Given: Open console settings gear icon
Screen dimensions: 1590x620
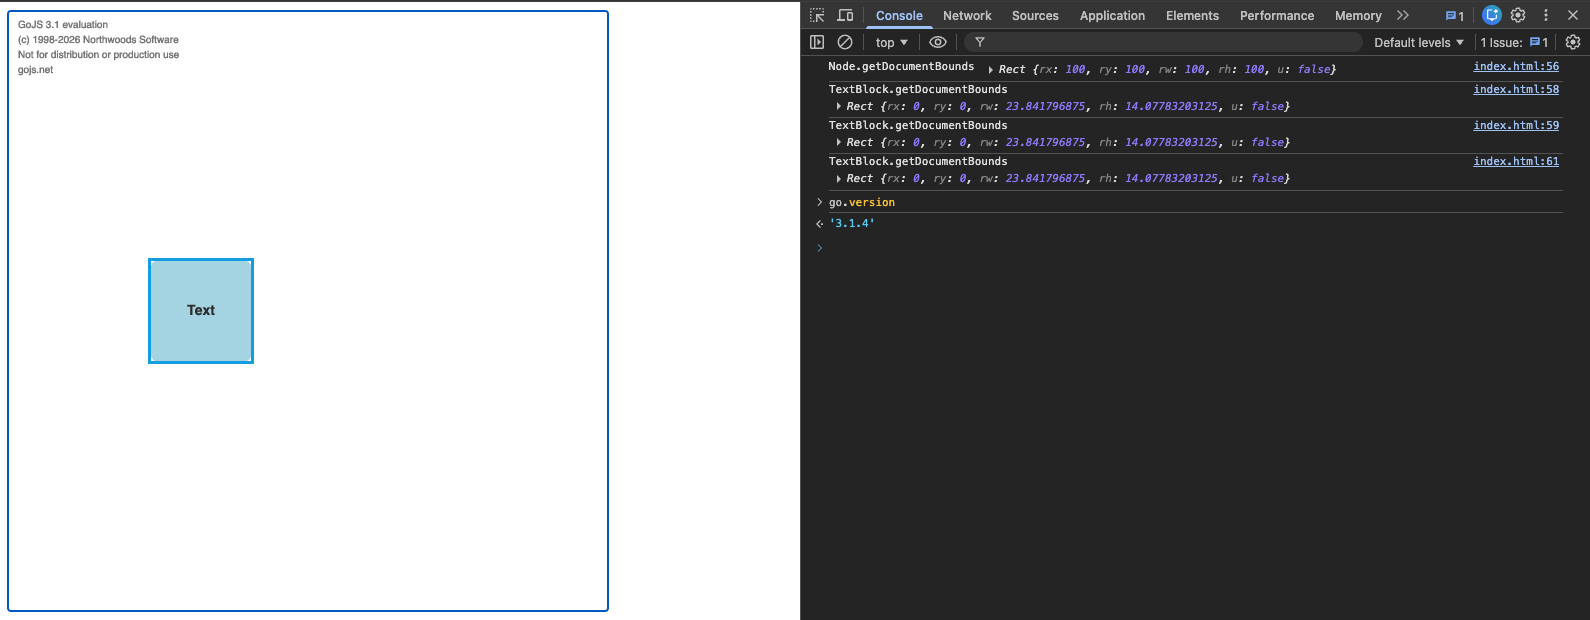Looking at the screenshot, I should (1572, 42).
